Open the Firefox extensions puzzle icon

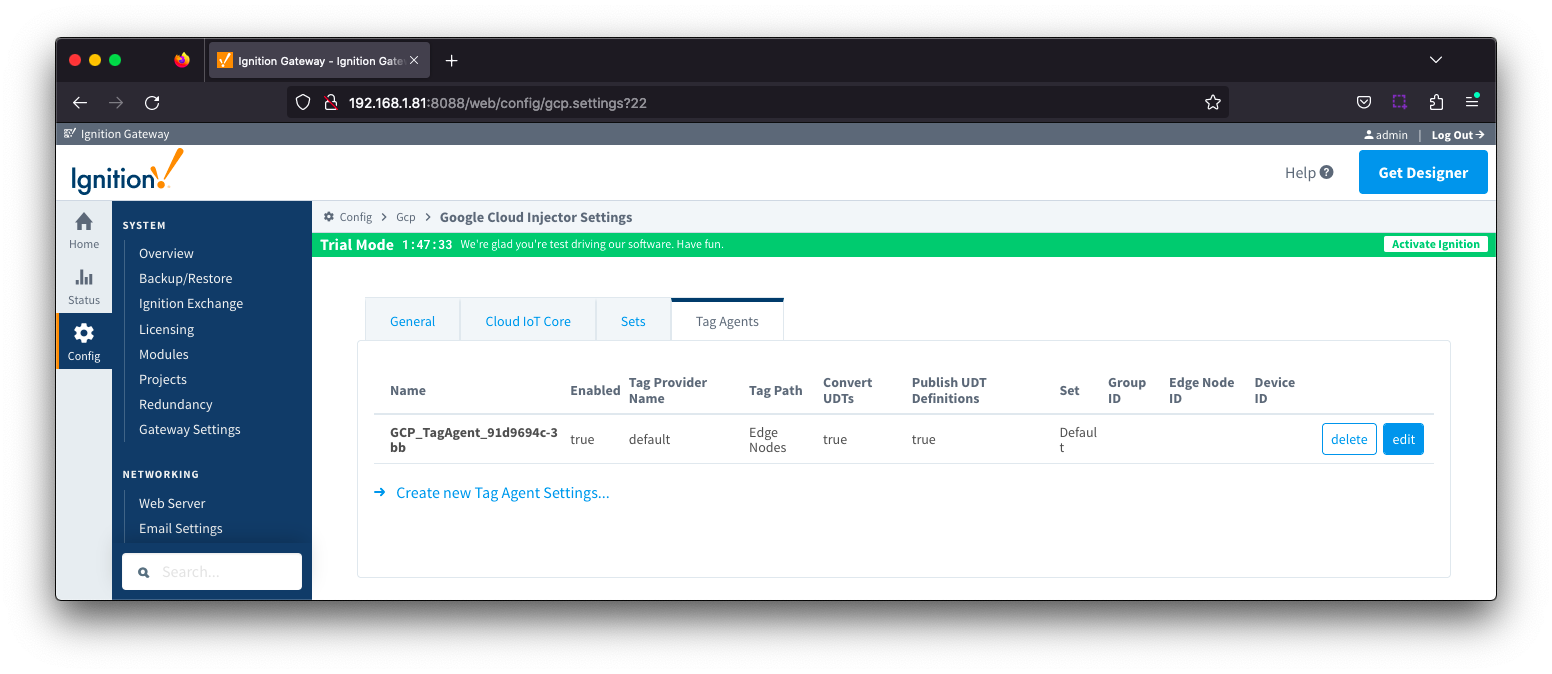click(1436, 102)
